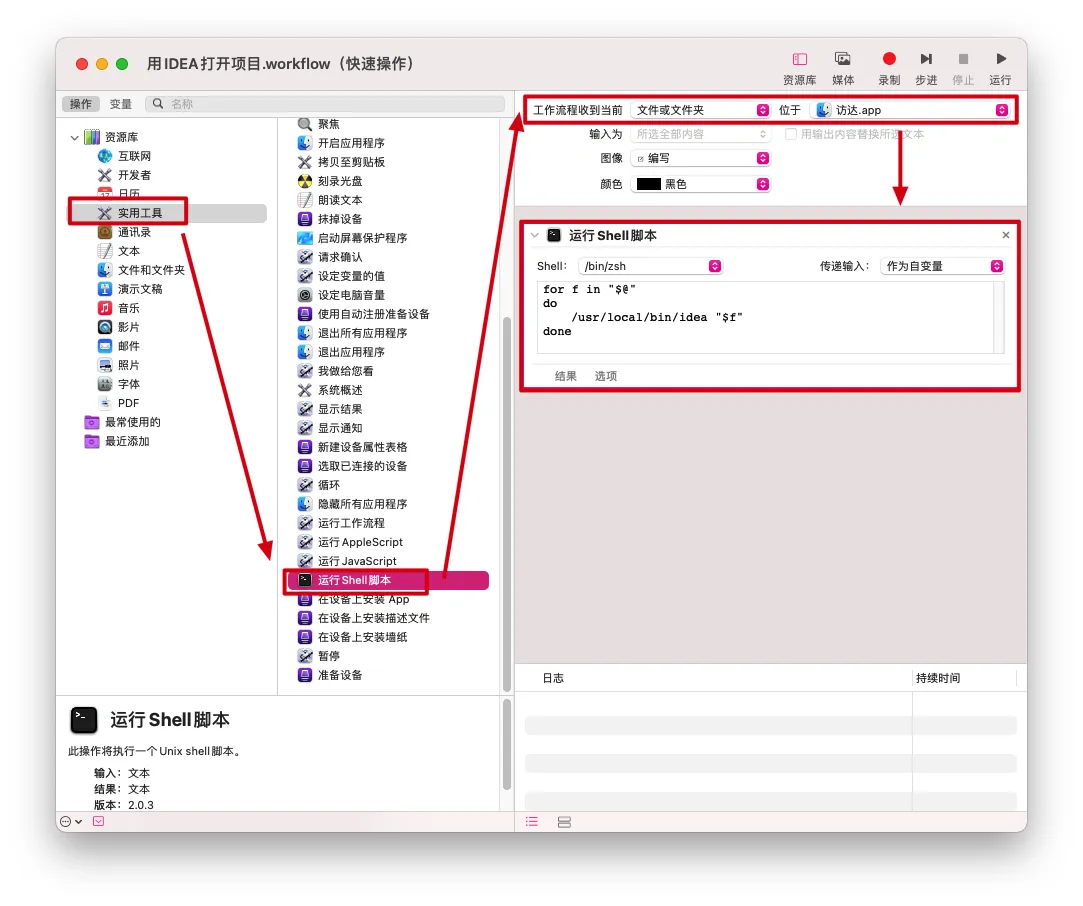1083x906 pixels.
Task: Toggle the description panel pink icon
Action: 99,822
